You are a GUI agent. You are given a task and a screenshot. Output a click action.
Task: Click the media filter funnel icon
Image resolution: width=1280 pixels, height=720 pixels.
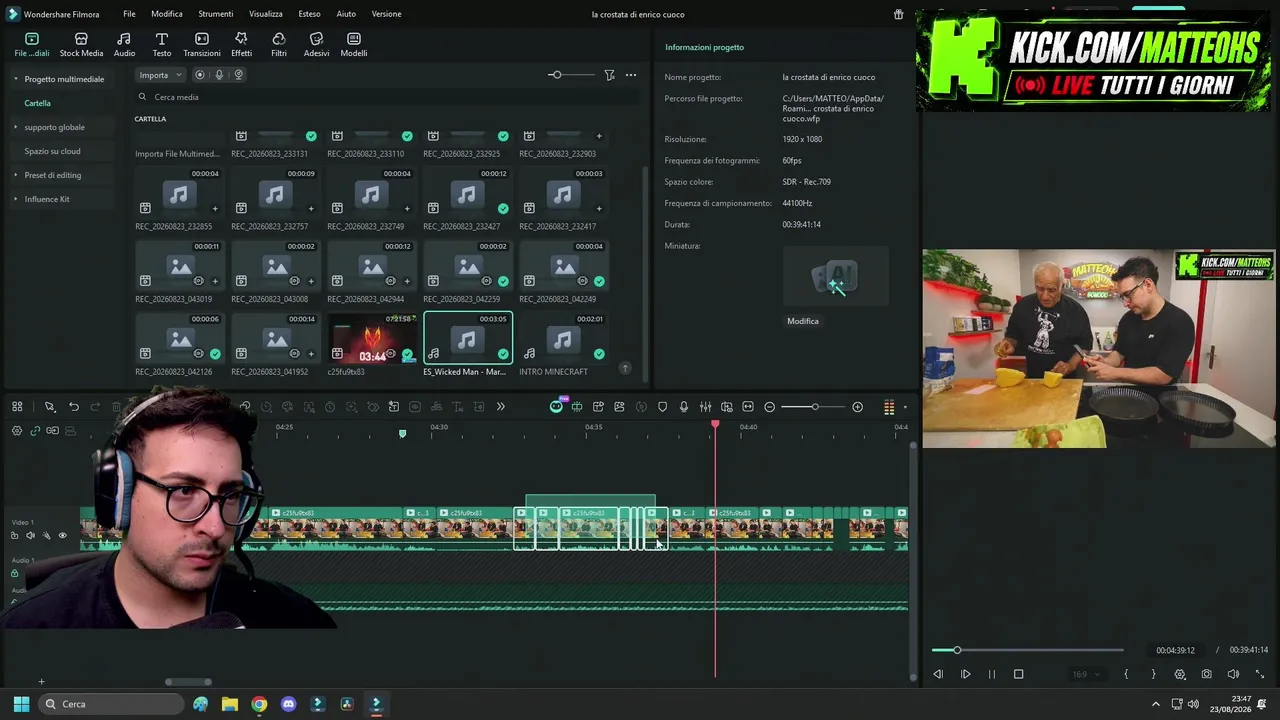tap(609, 75)
